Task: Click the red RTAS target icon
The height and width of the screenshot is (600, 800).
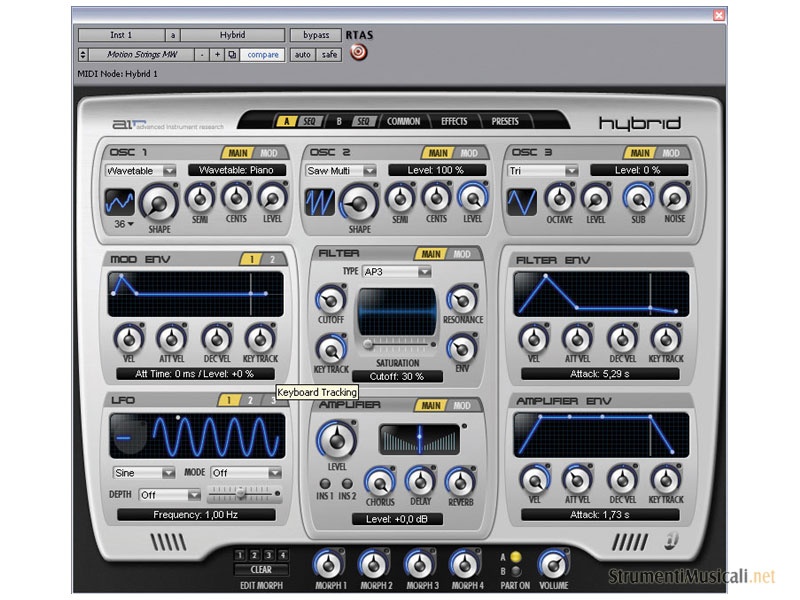Action: 358,53
